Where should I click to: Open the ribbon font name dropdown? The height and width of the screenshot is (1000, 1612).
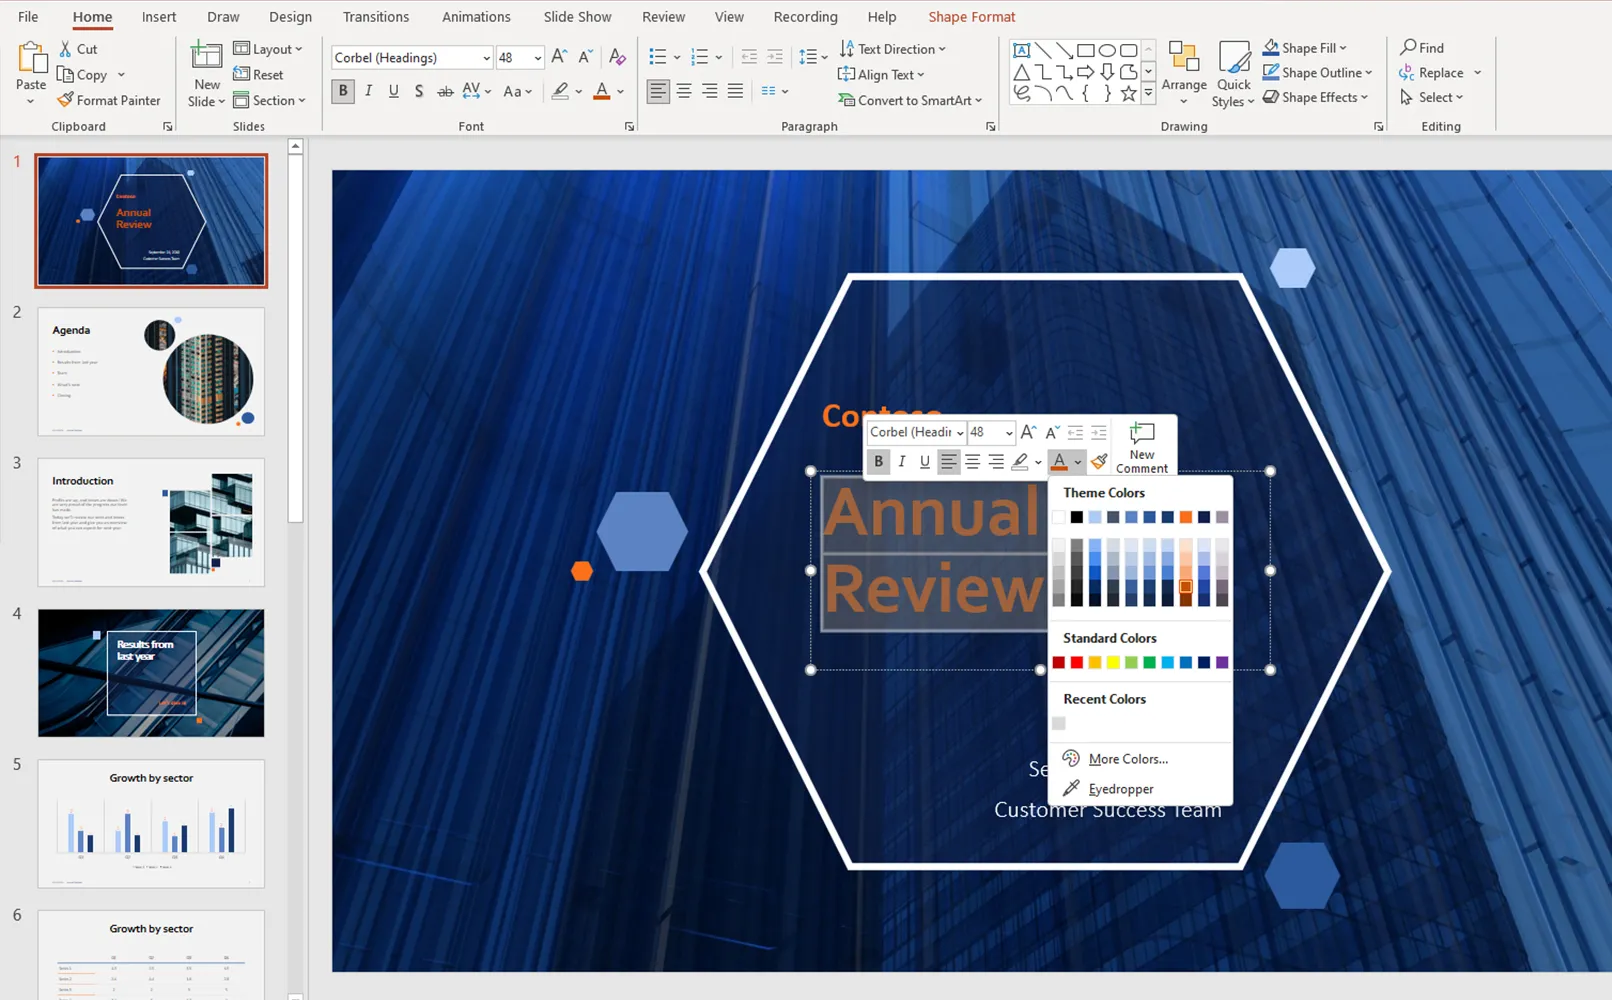click(x=486, y=58)
